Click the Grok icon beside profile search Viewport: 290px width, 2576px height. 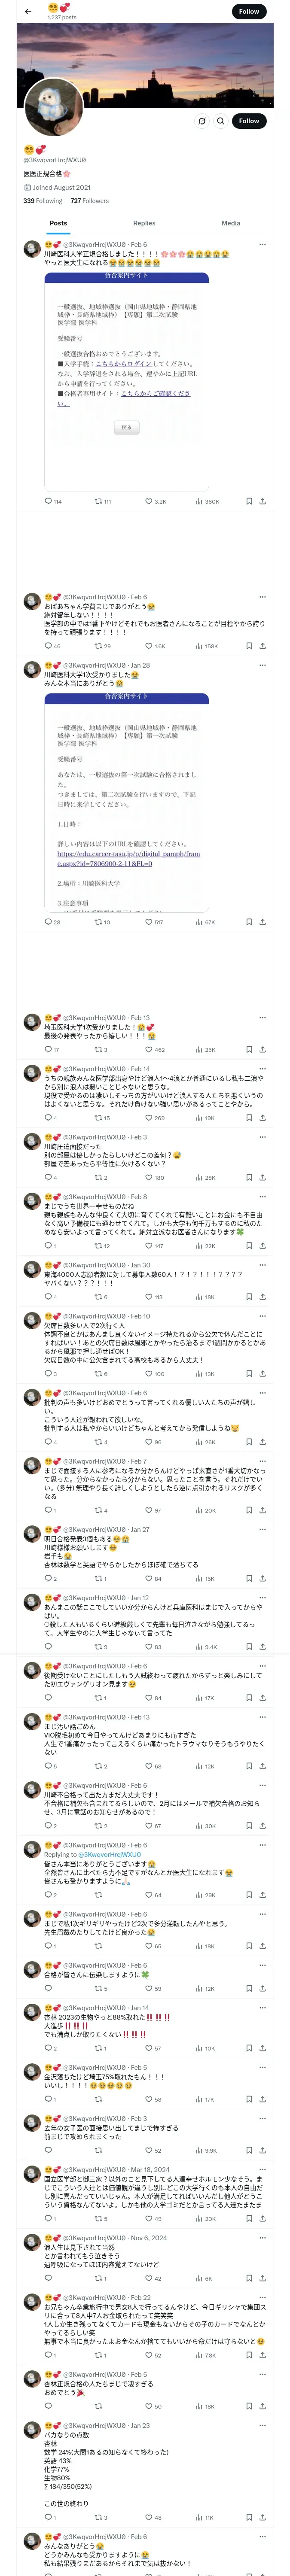click(x=202, y=121)
